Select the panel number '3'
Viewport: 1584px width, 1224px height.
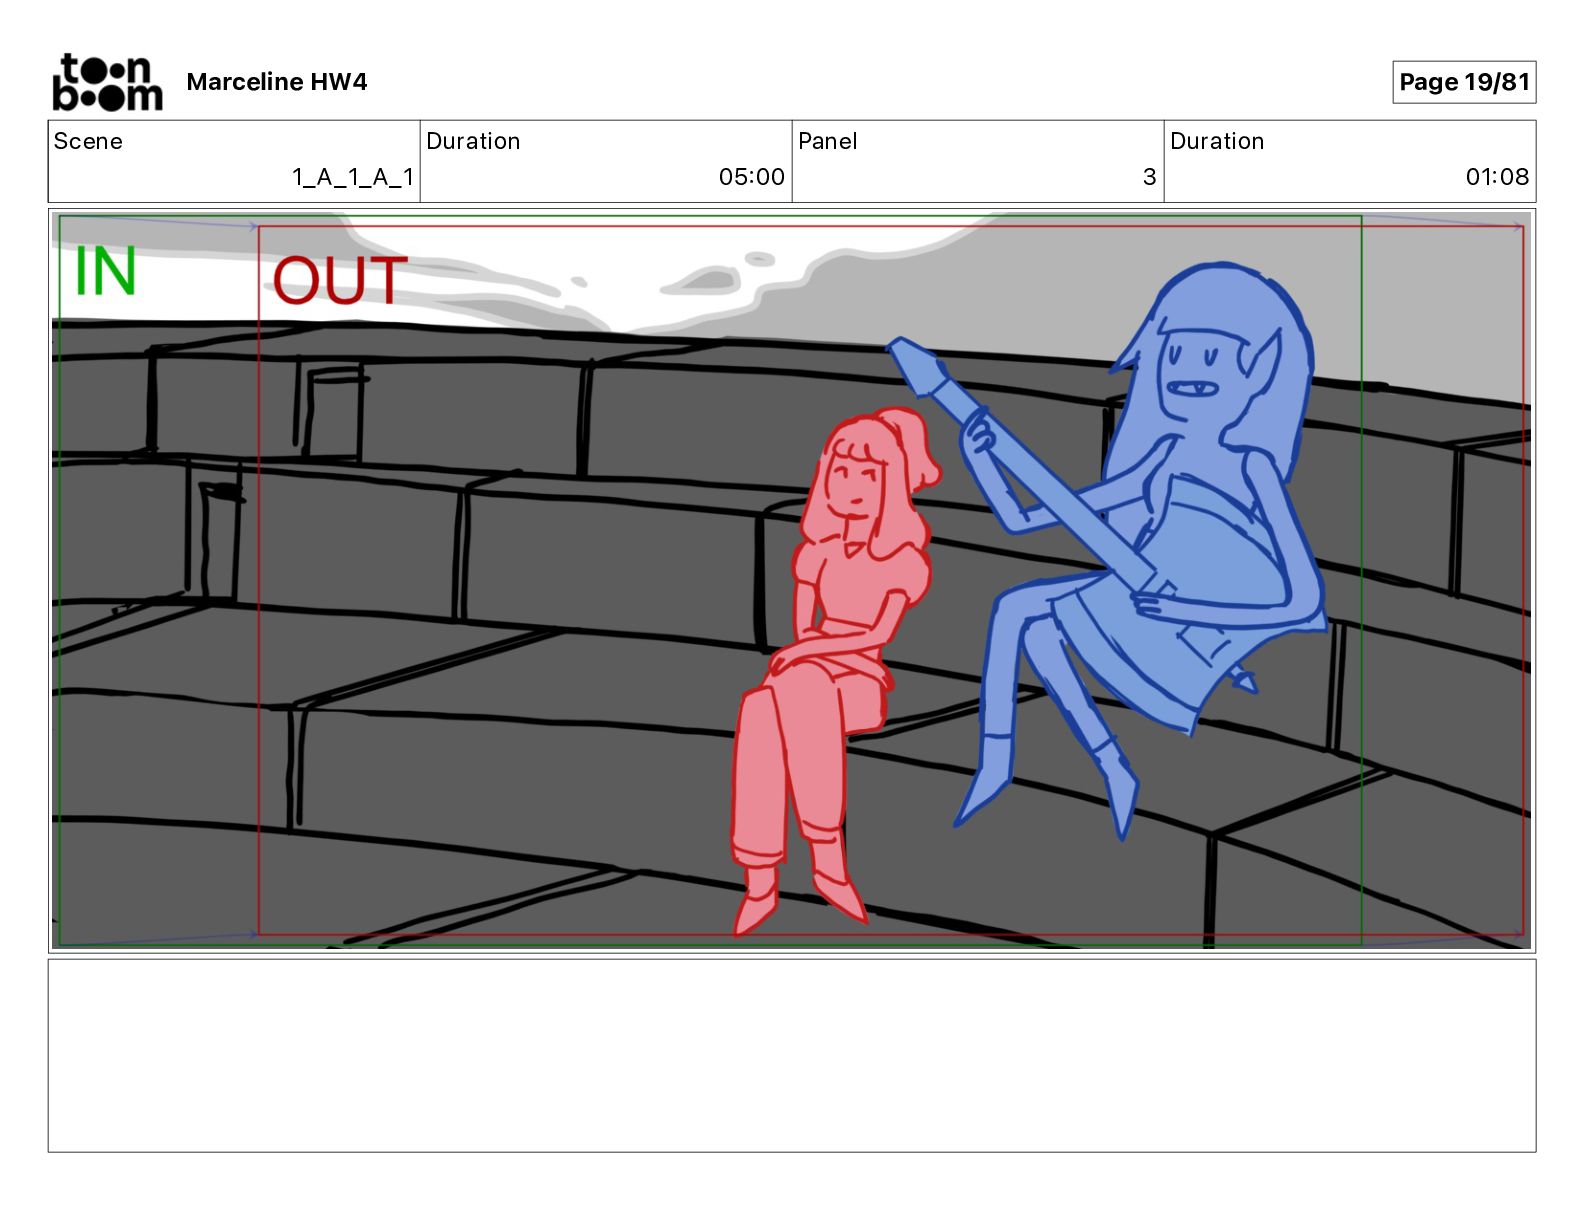[x=1150, y=177]
